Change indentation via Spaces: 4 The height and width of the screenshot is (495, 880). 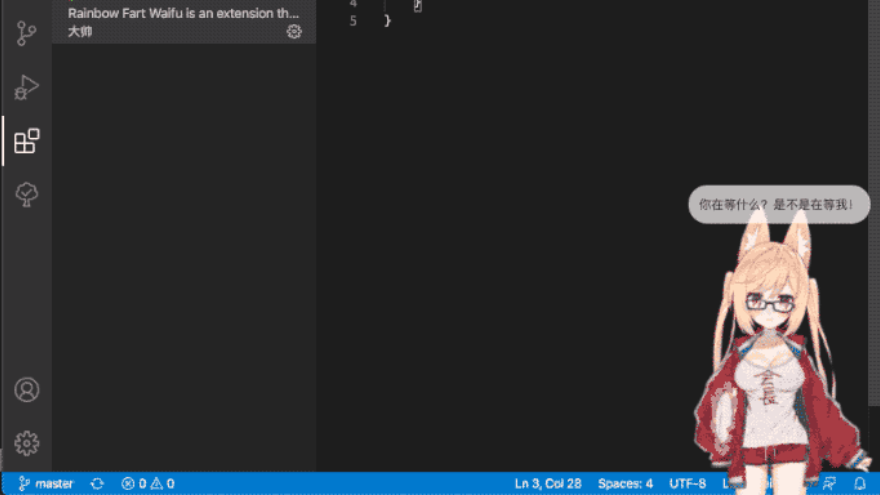pos(625,483)
